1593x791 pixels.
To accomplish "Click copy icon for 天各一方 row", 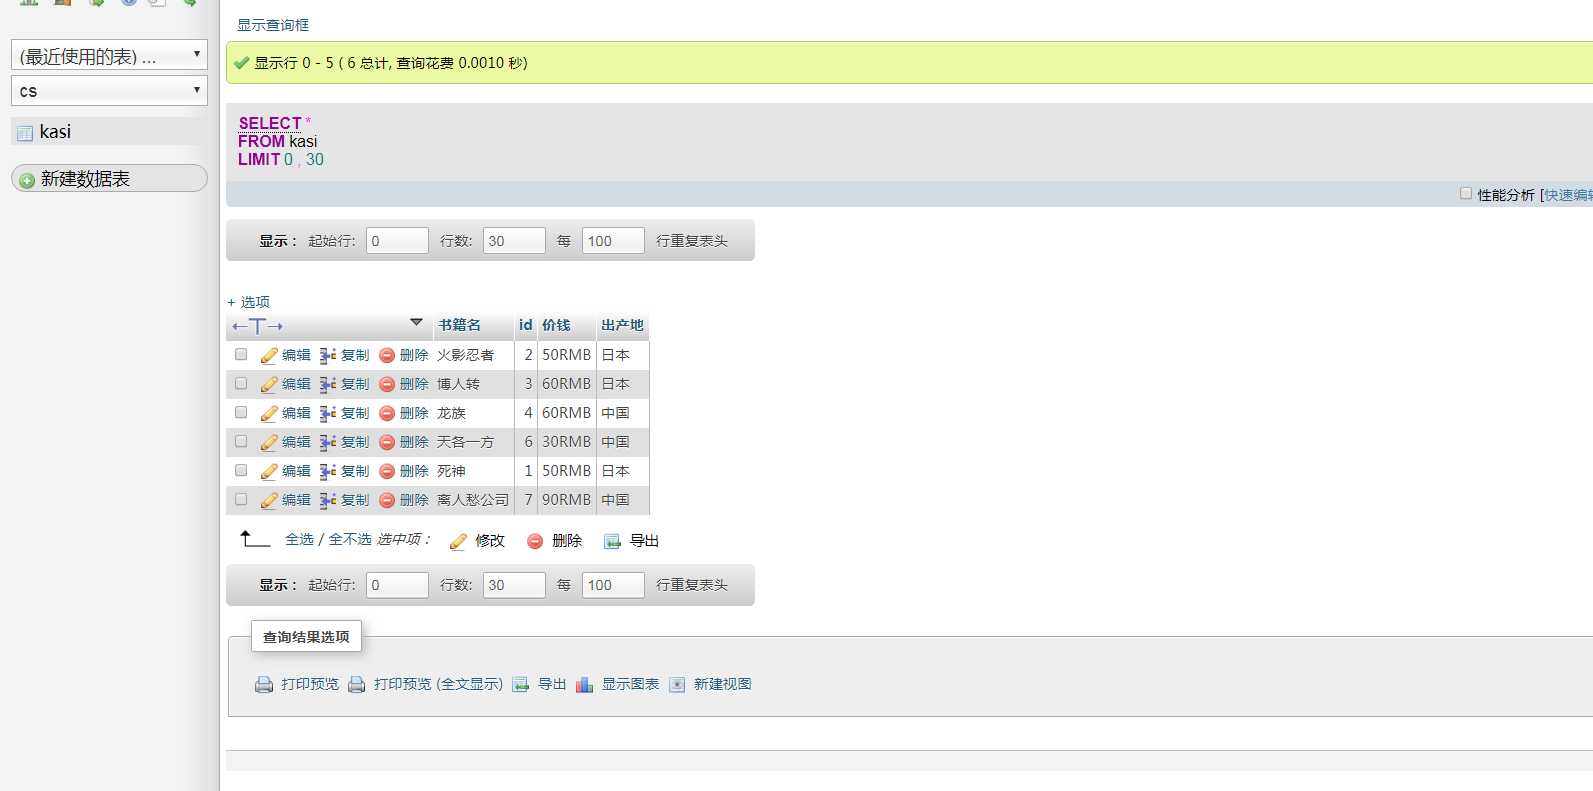I will coord(328,442).
